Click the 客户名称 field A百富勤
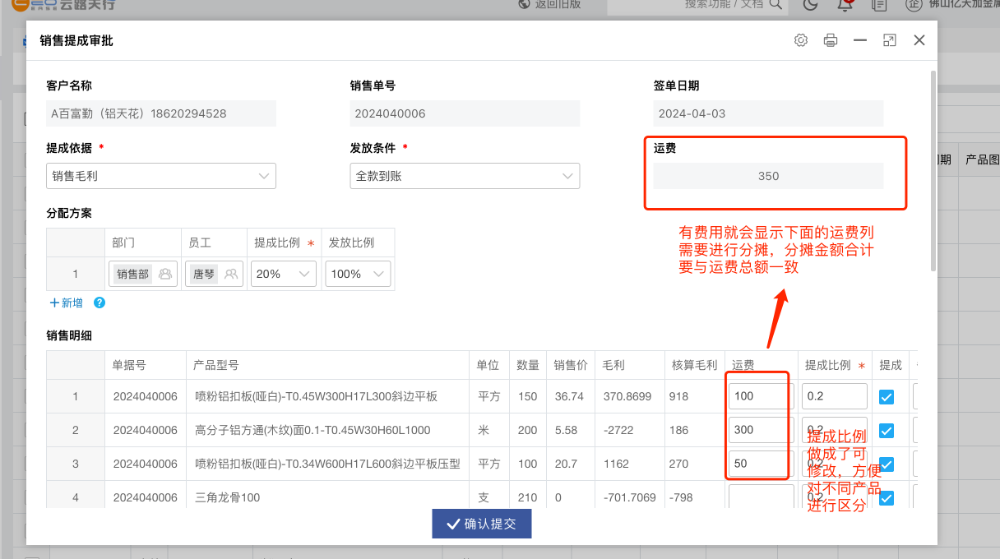1000x559 pixels. [161, 113]
